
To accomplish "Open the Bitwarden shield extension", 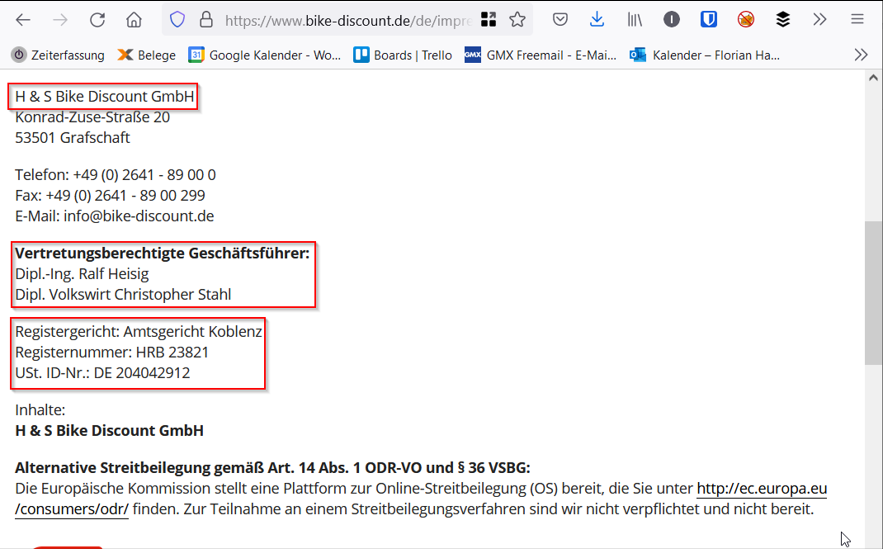I will click(708, 20).
